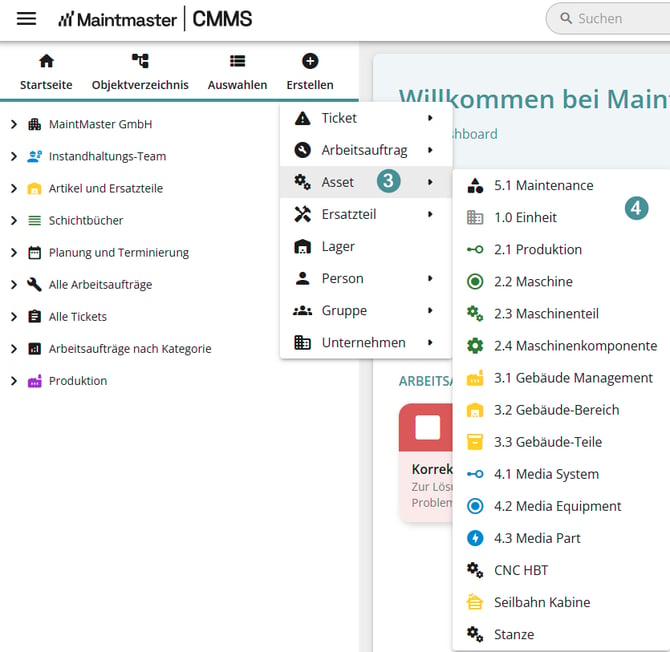Viewport: 670px width, 652px height.
Task: Select 3.3 Gebäude-Teile asset type
Action: 561,442
